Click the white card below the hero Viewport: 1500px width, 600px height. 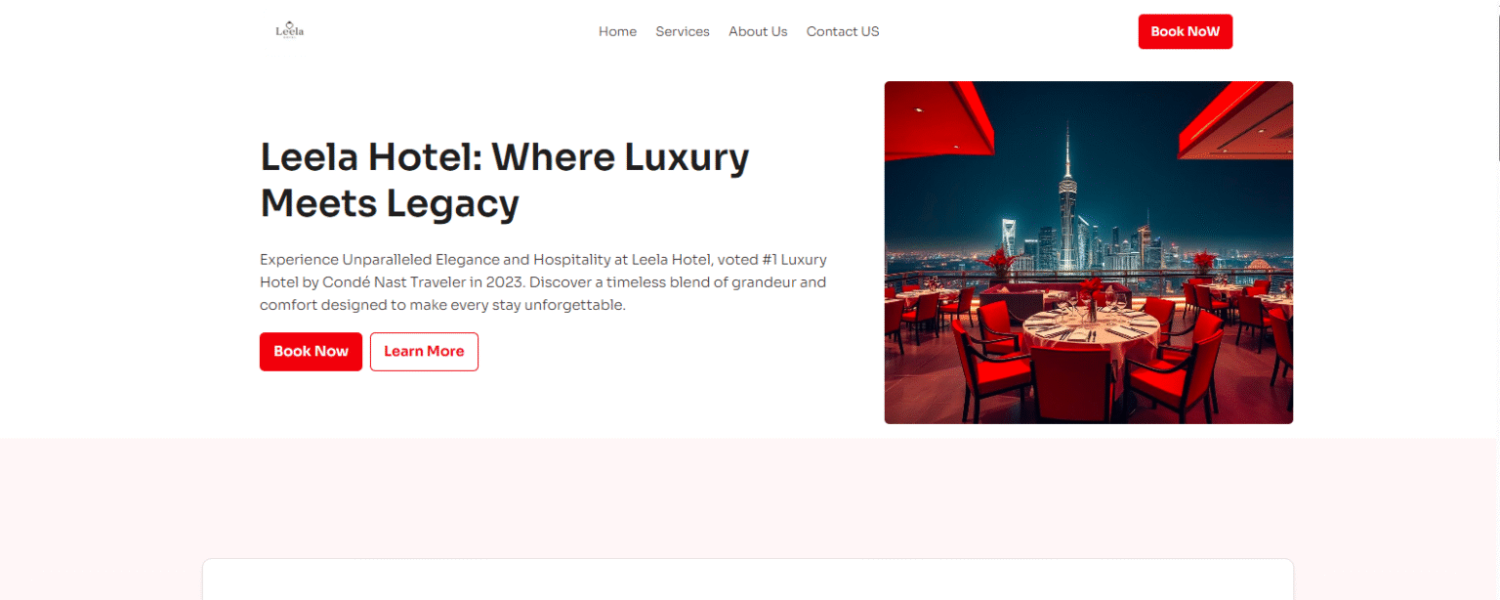pos(748,580)
